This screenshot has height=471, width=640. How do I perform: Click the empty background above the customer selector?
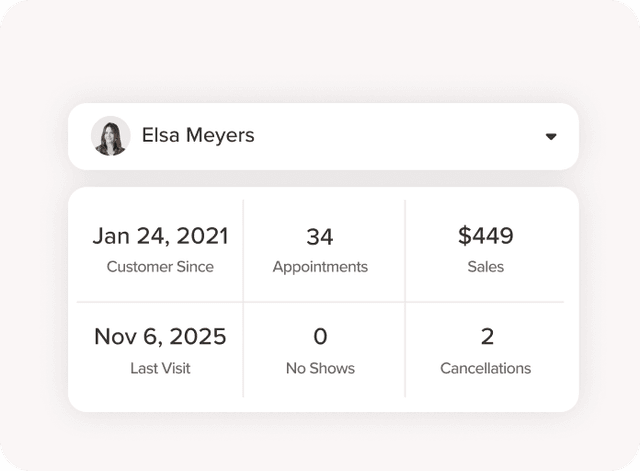tap(320, 50)
